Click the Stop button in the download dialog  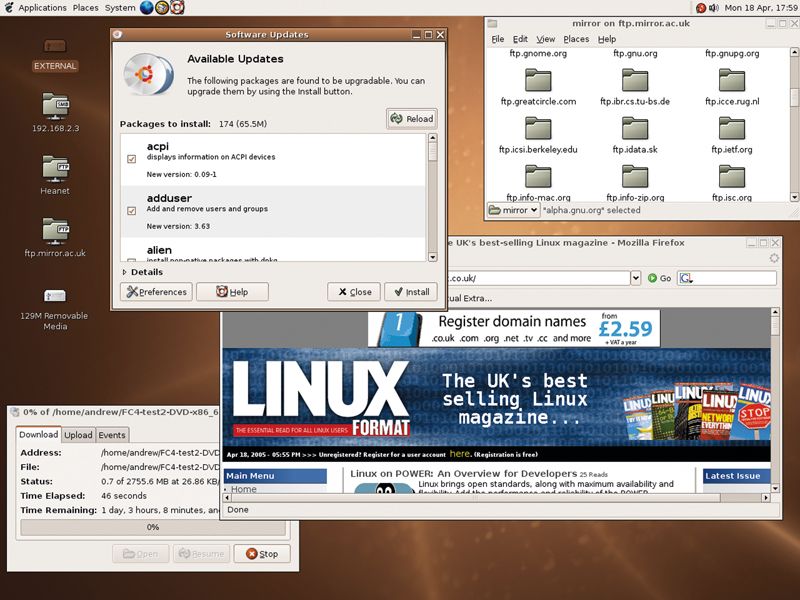point(262,554)
